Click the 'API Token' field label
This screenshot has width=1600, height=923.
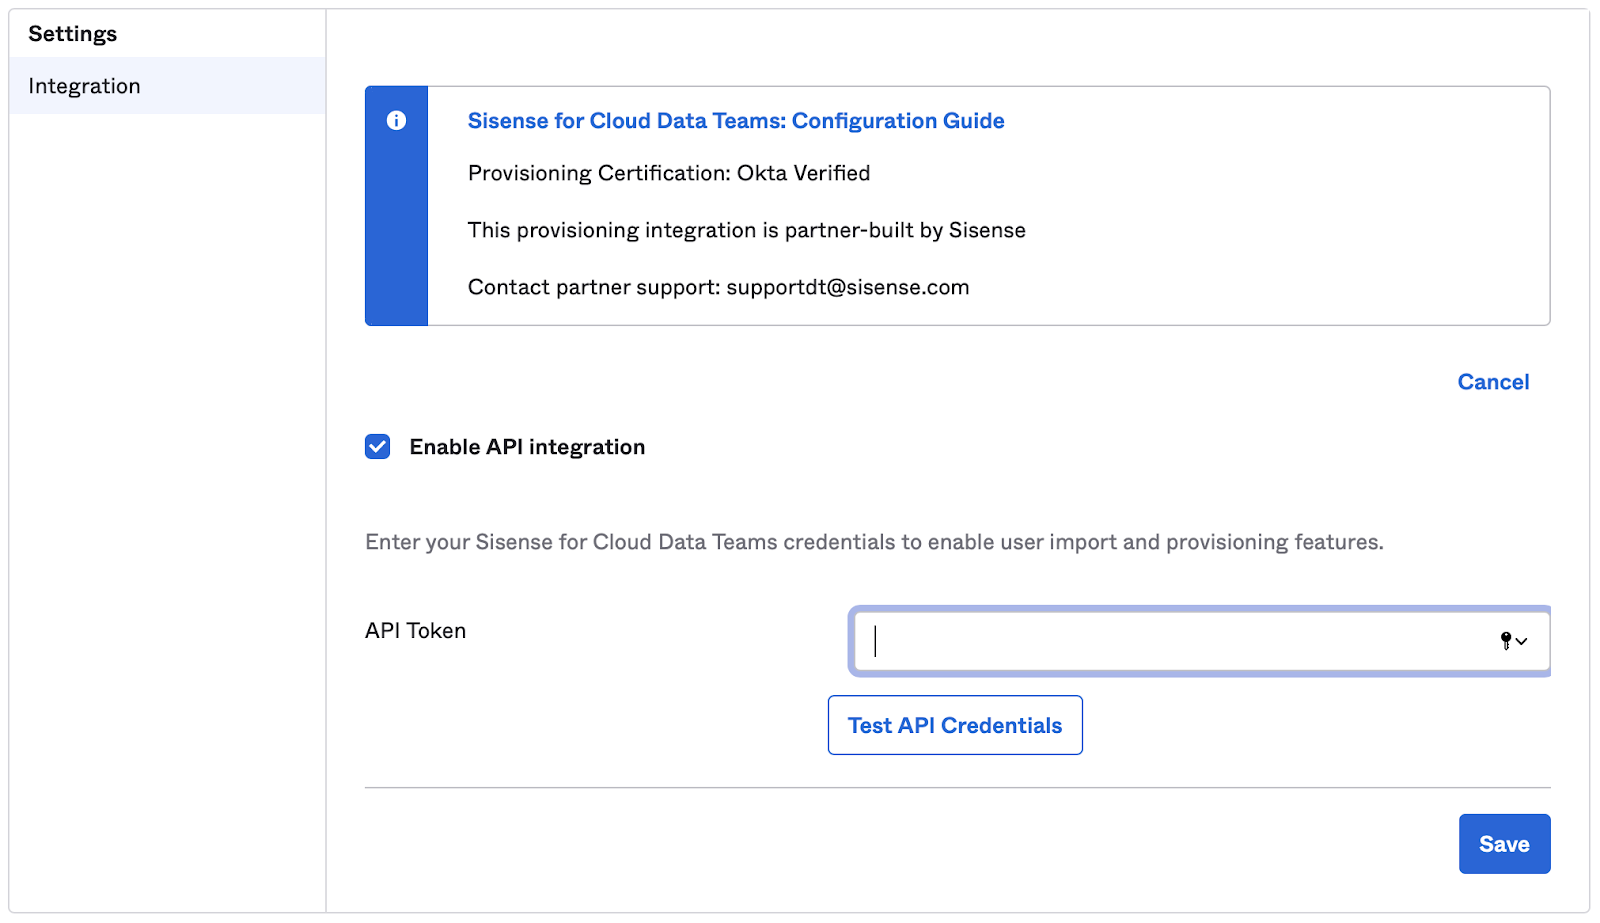point(416,631)
